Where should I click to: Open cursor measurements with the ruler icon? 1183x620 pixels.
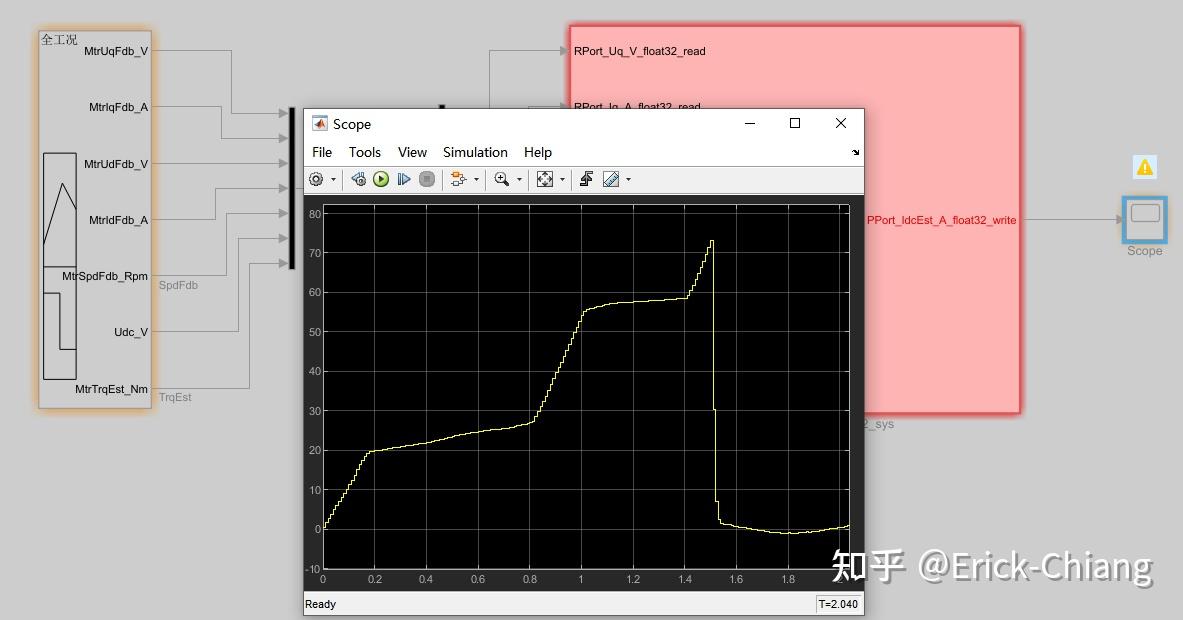coord(609,179)
